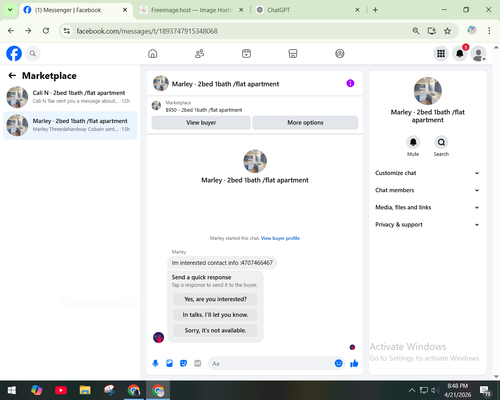This screenshot has width=500, height=400.
Task: Expand Media, files and links section
Action: (x=427, y=207)
